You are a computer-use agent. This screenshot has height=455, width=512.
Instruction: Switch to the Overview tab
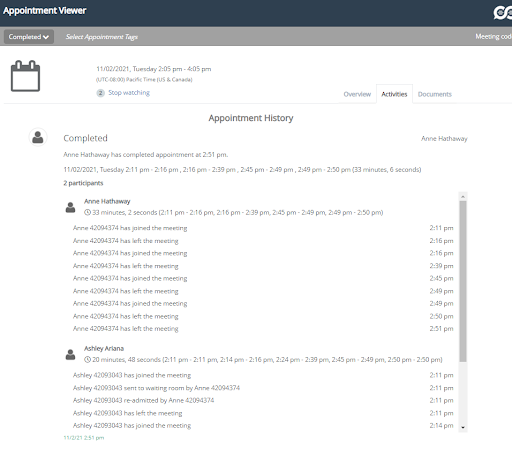point(357,94)
